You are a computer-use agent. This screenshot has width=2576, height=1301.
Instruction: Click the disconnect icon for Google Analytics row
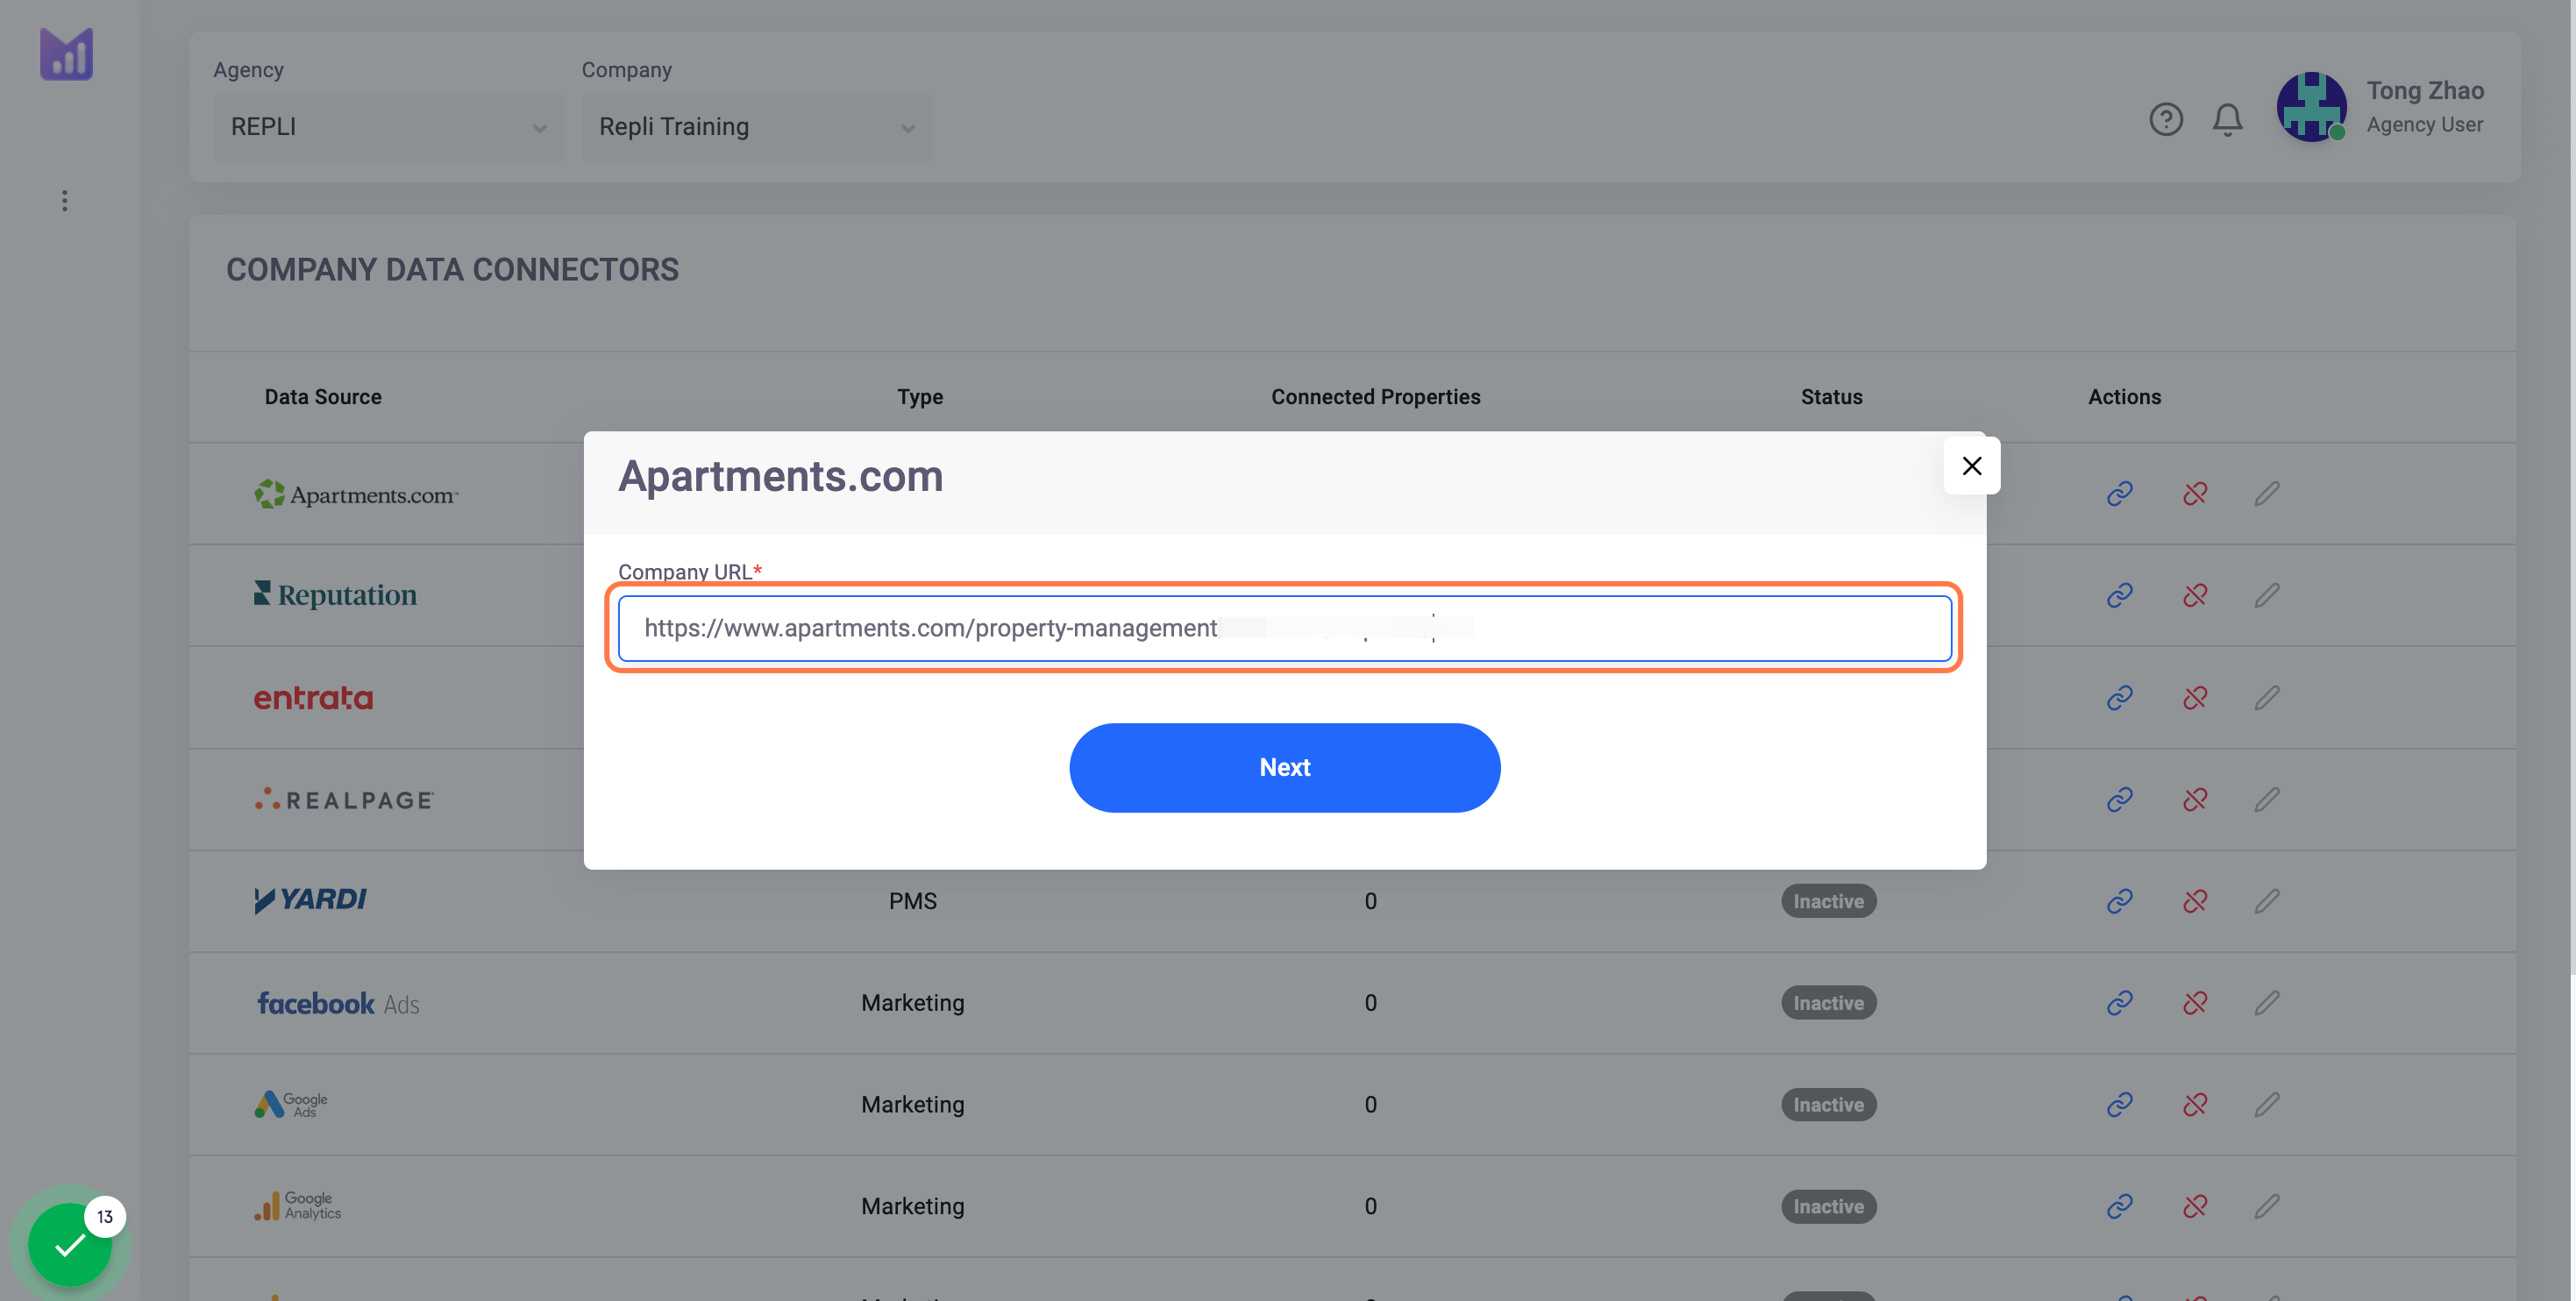pos(2194,1207)
